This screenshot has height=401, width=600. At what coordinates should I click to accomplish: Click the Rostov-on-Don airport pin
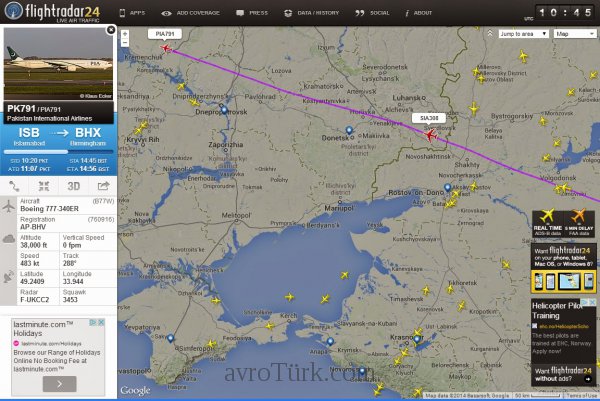[447, 188]
